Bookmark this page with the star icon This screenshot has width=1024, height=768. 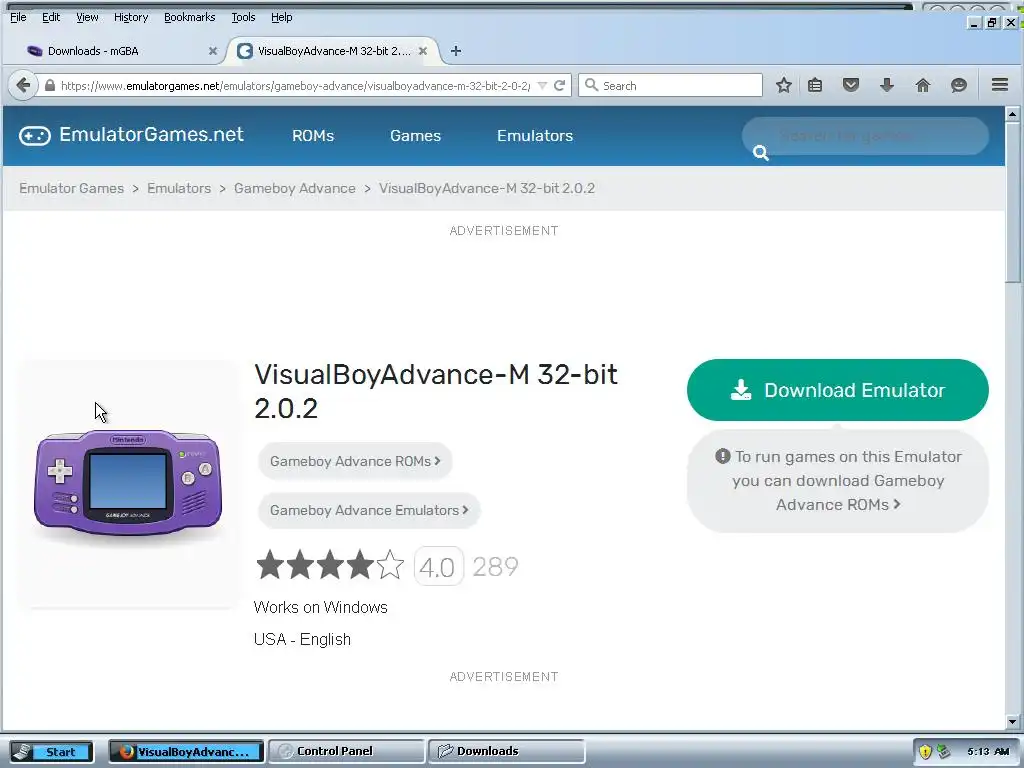[x=784, y=85]
